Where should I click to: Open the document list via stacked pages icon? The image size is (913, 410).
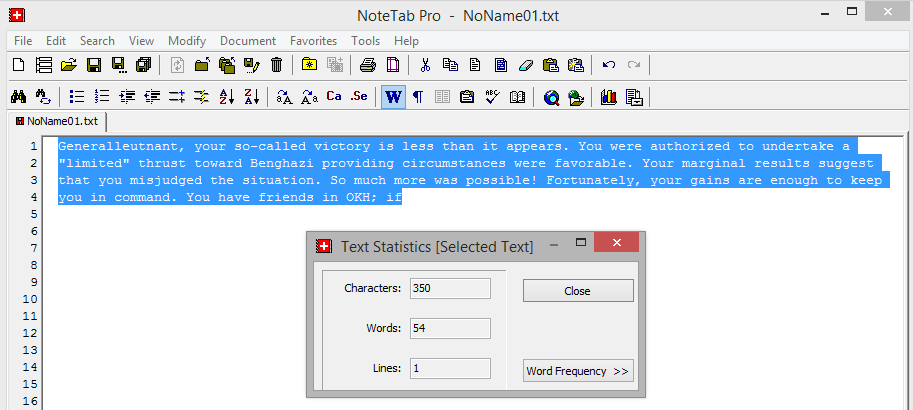coord(44,65)
